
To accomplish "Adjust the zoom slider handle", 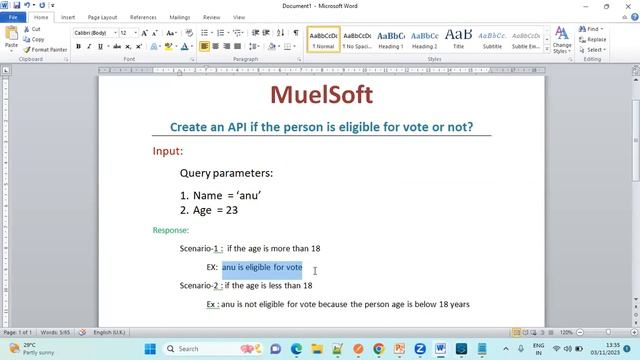I will pyautogui.click(x=608, y=332).
